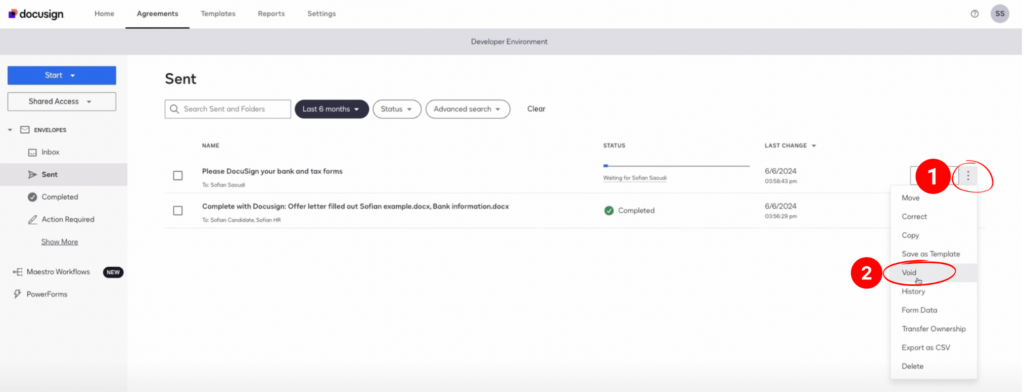The width and height of the screenshot is (1024, 392).
Task: Click the Sent paper plane icon
Action: click(x=32, y=174)
